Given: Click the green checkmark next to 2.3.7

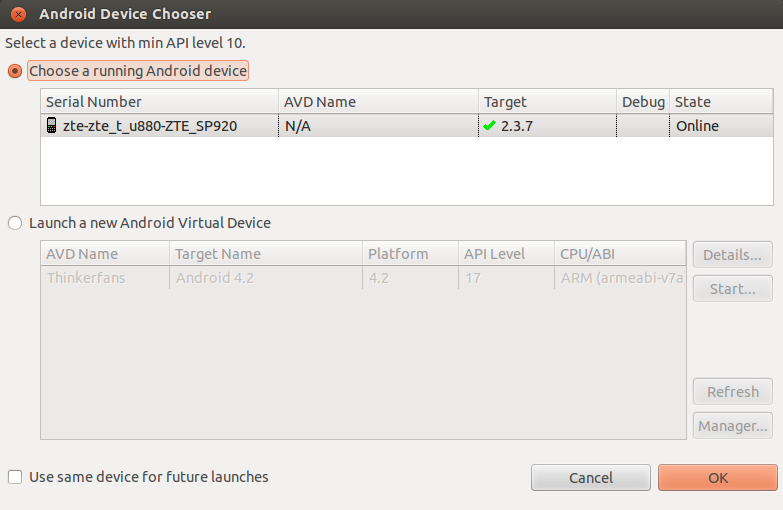Looking at the screenshot, I should pyautogui.click(x=489, y=125).
